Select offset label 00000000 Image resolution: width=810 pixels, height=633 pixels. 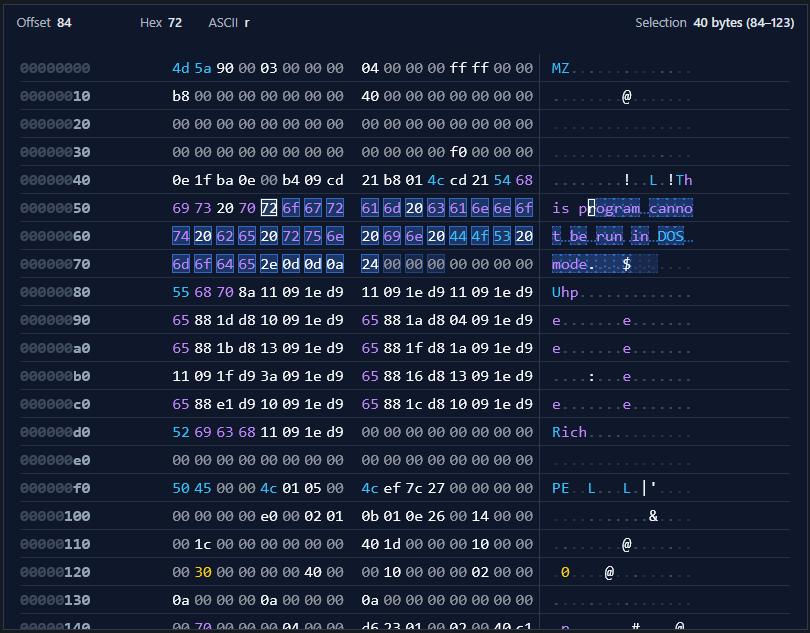(55, 68)
